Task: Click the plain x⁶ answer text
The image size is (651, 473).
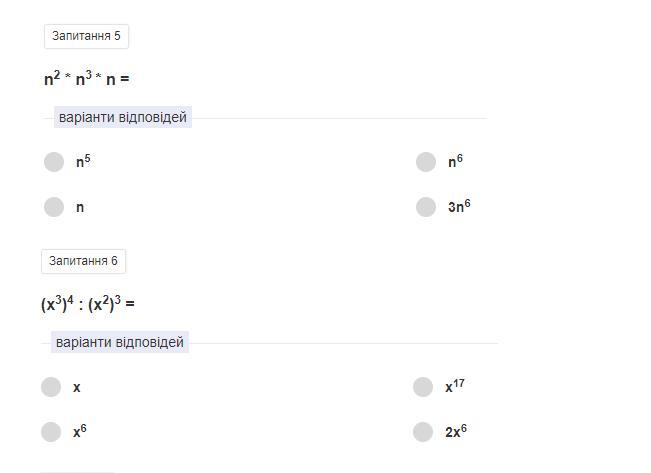Action: pyautogui.click(x=80, y=432)
